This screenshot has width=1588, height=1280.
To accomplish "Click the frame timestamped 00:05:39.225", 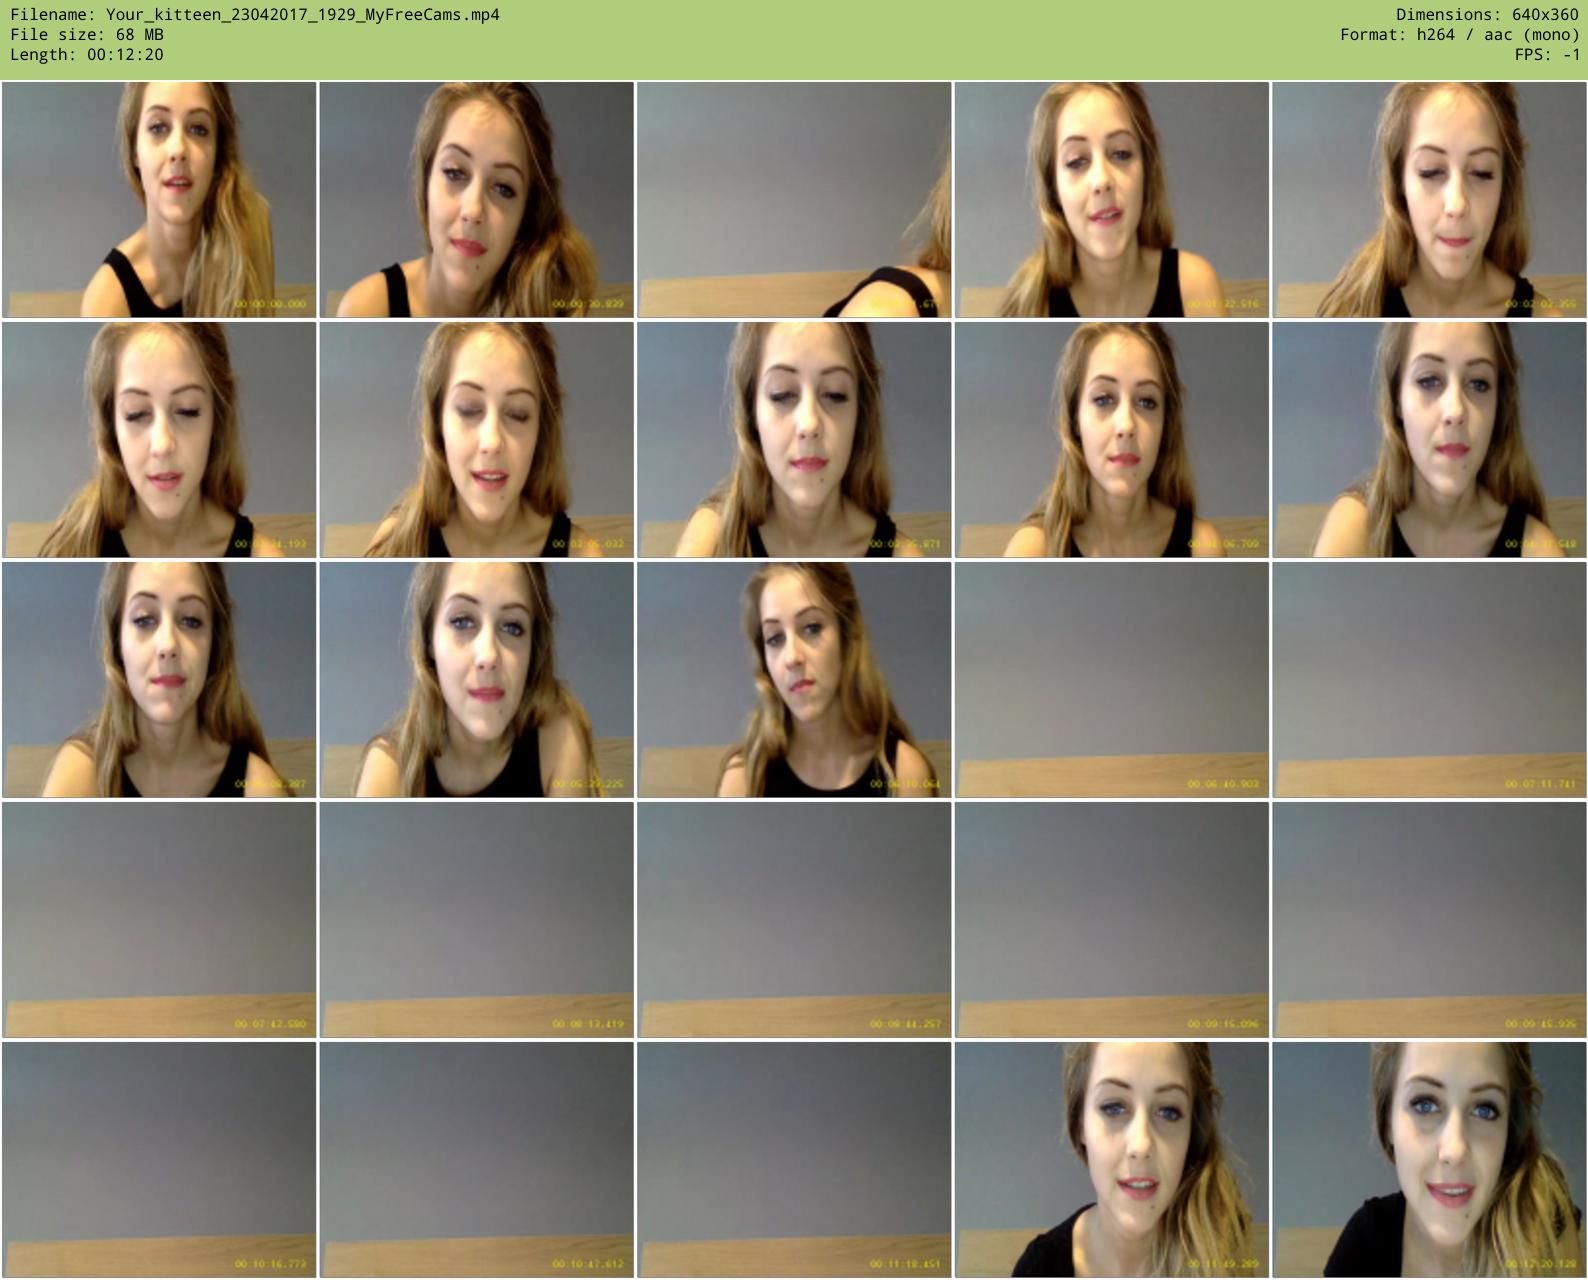I will (476, 680).
